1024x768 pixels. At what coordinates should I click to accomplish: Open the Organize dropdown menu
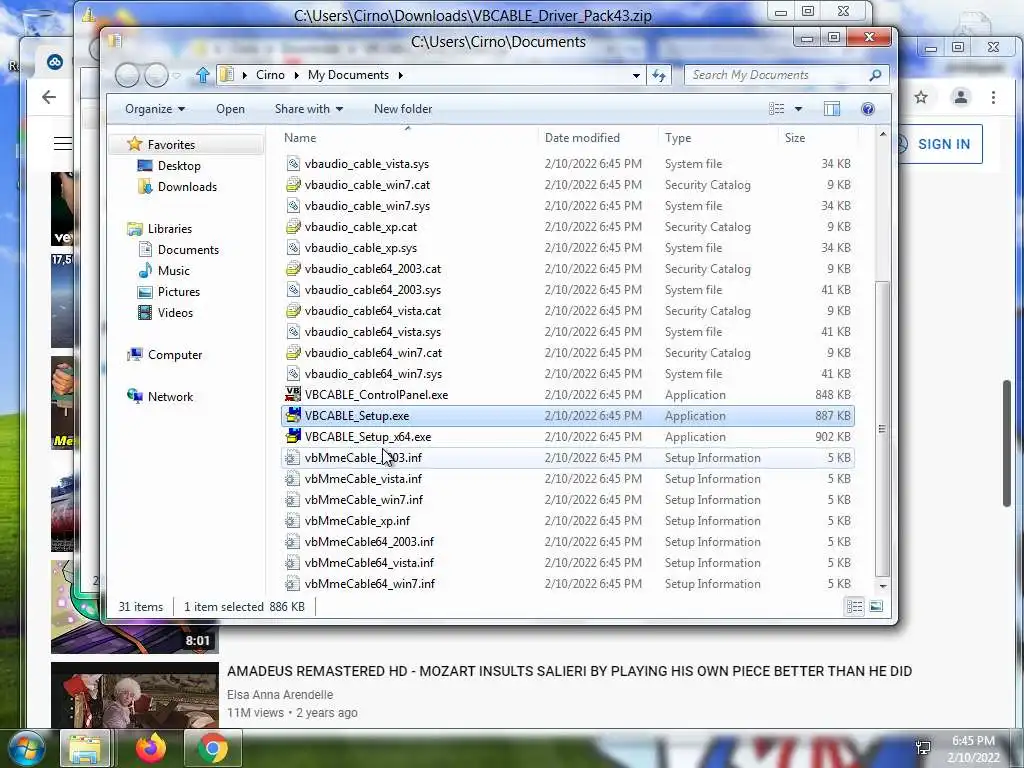click(155, 109)
